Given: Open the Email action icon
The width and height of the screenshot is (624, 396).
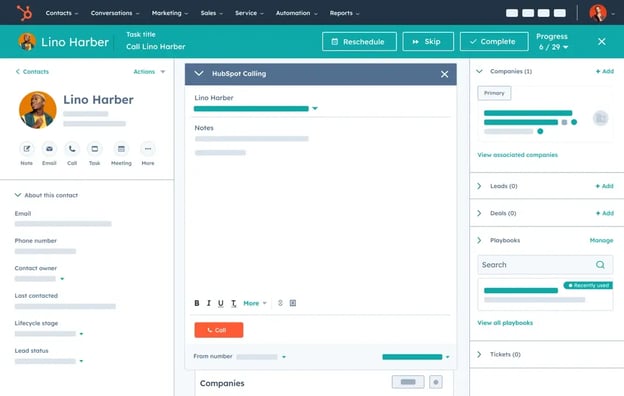Looking at the screenshot, I should point(49,149).
